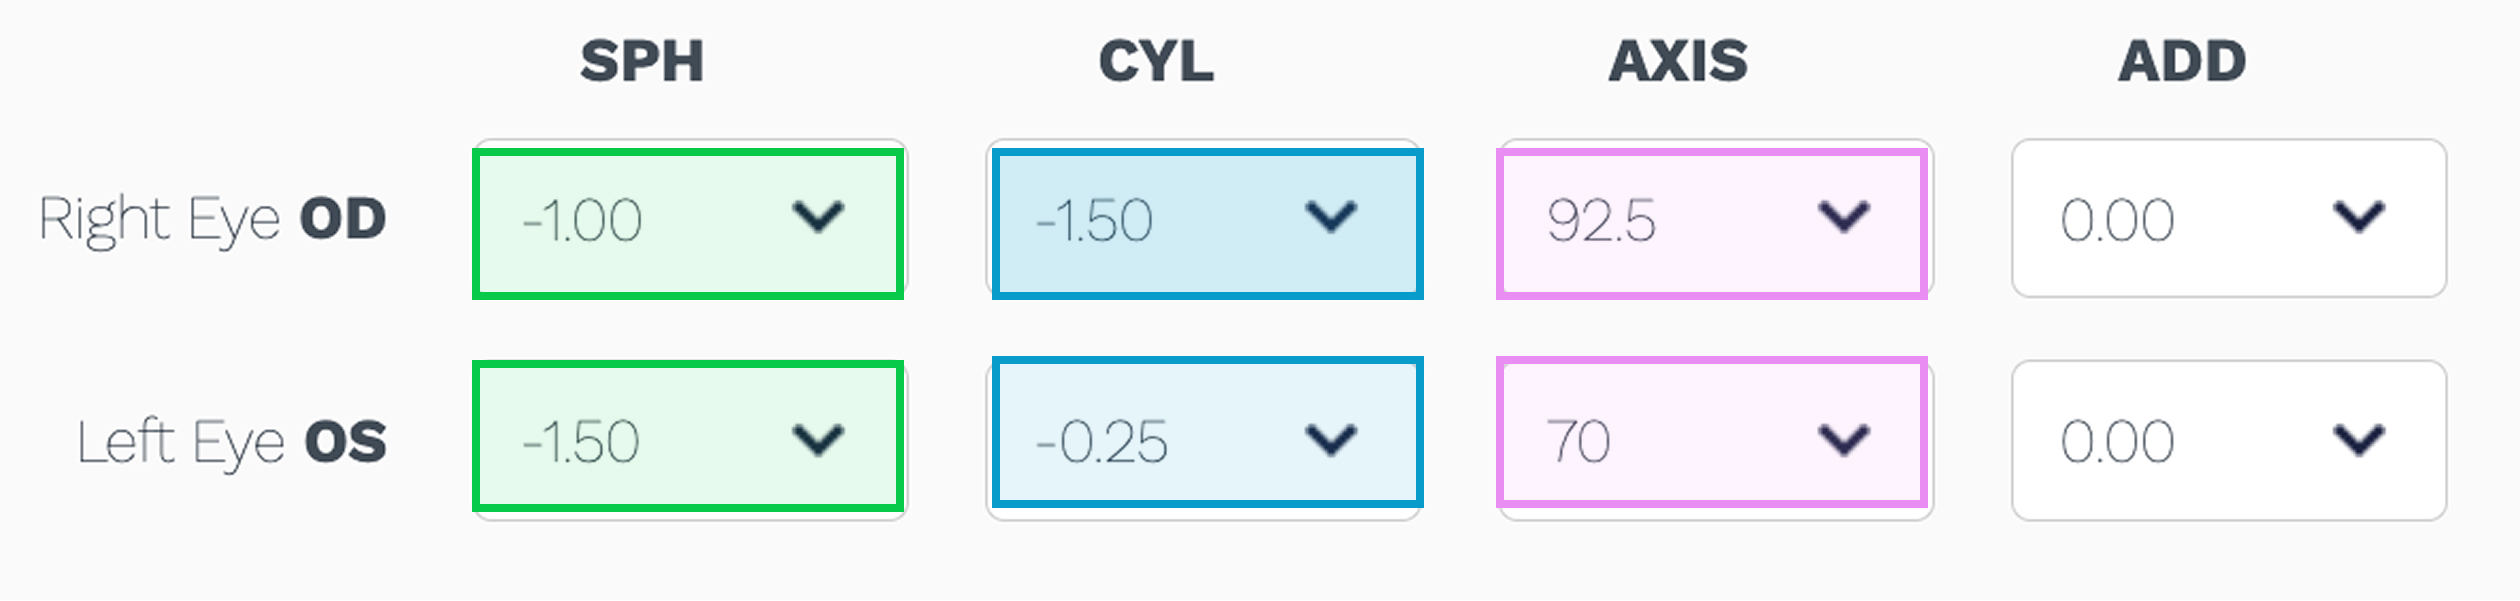Select the 0.00 value in Left Eye ADD
Viewport: 2520px width, 601px height.
(x=2117, y=441)
